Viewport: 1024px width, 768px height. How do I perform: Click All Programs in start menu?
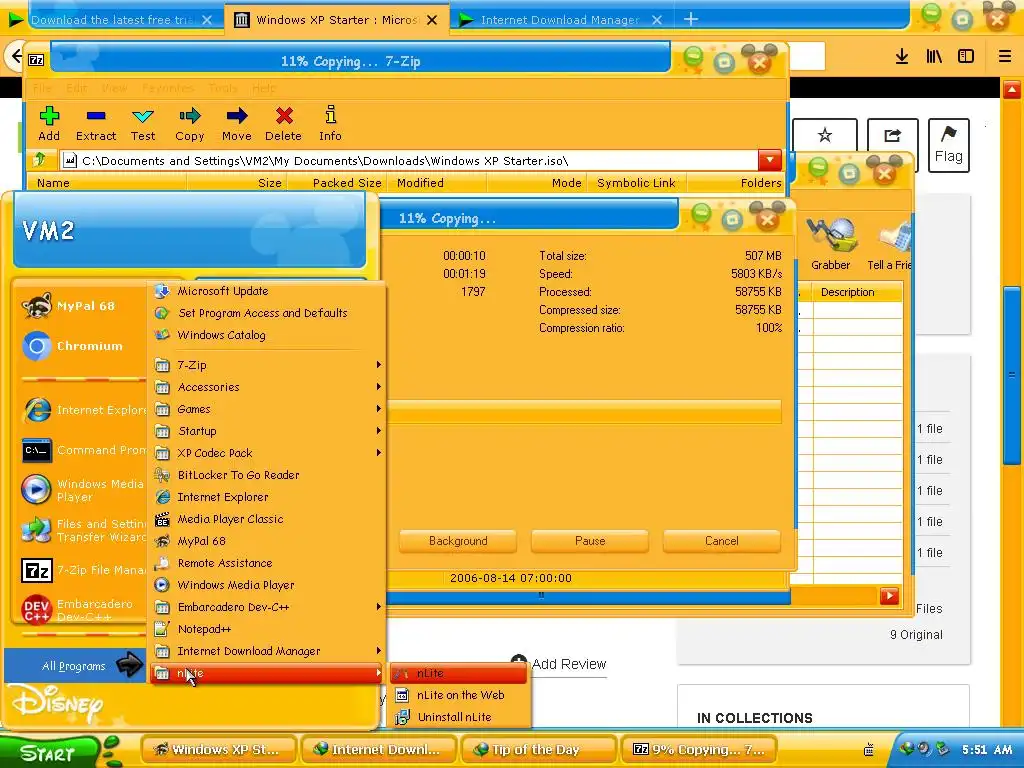pyautogui.click(x=74, y=666)
